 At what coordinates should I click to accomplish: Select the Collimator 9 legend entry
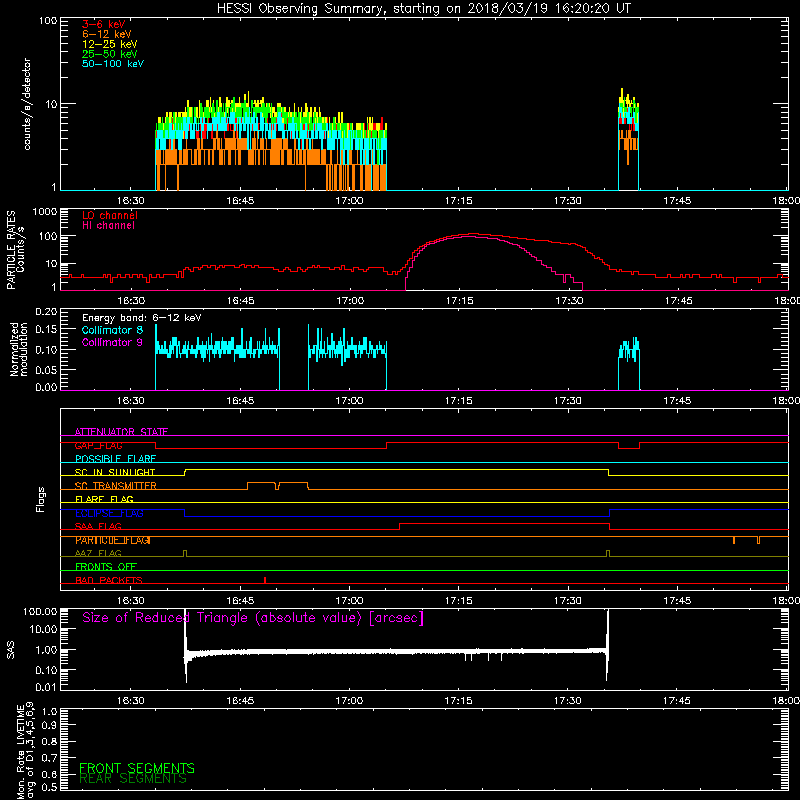coord(112,342)
